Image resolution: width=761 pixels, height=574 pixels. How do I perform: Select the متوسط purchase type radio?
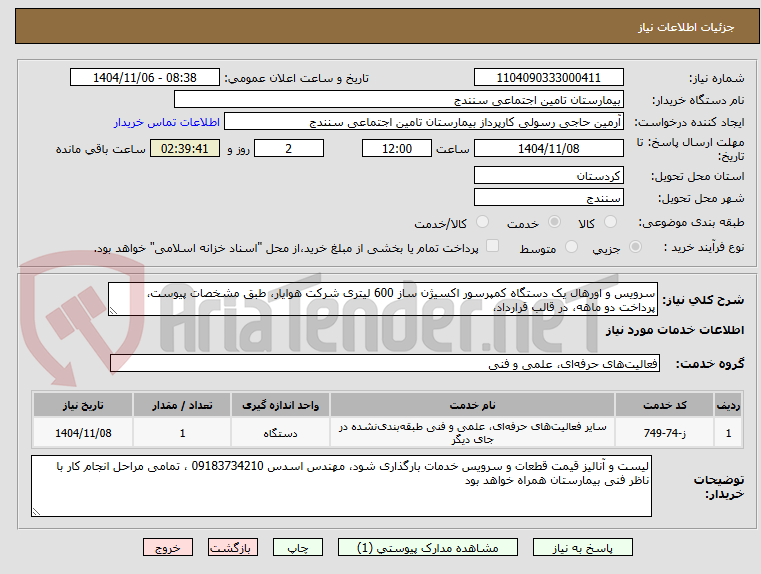[x=571, y=247]
